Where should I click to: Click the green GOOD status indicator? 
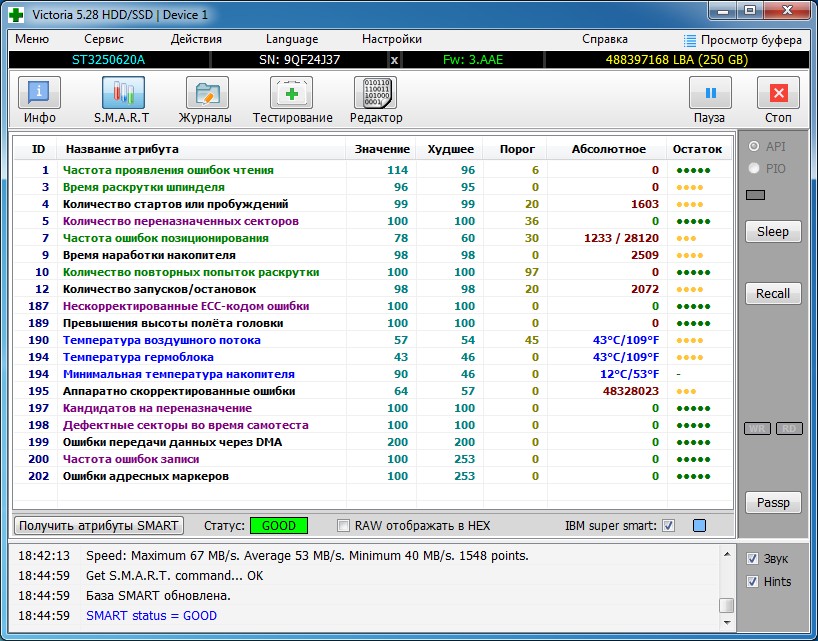[279, 525]
